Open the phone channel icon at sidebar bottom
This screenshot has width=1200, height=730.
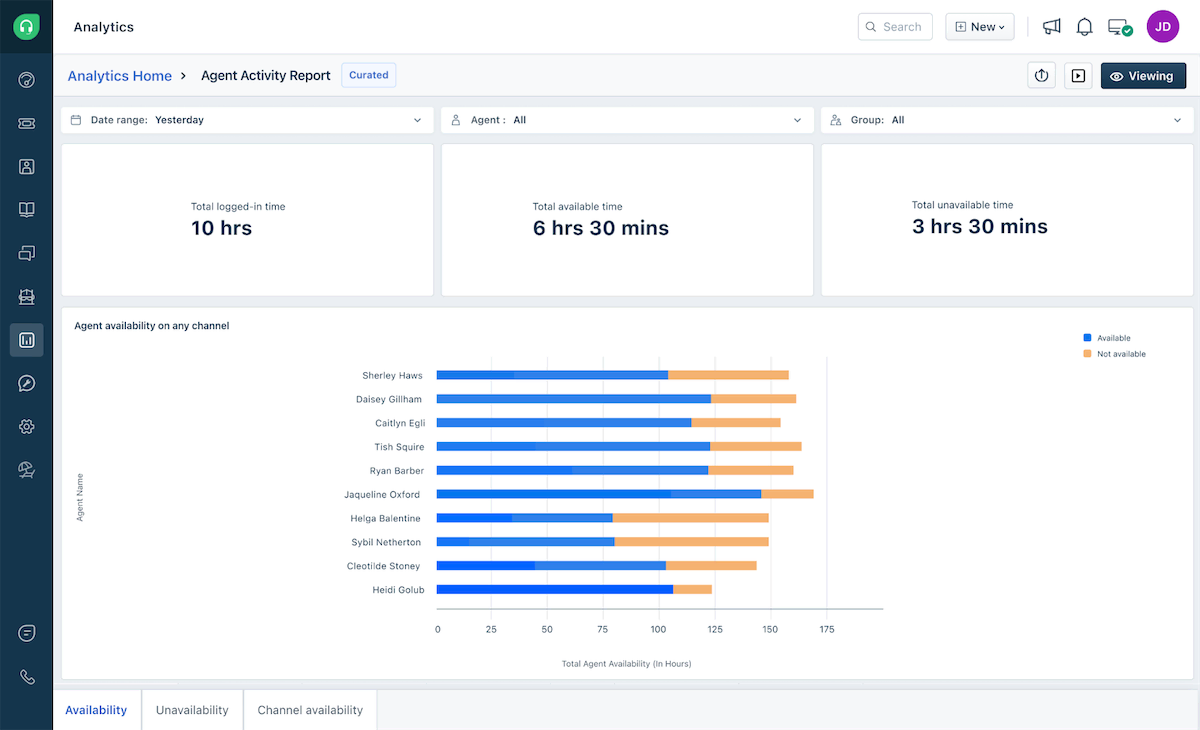(x=26, y=677)
